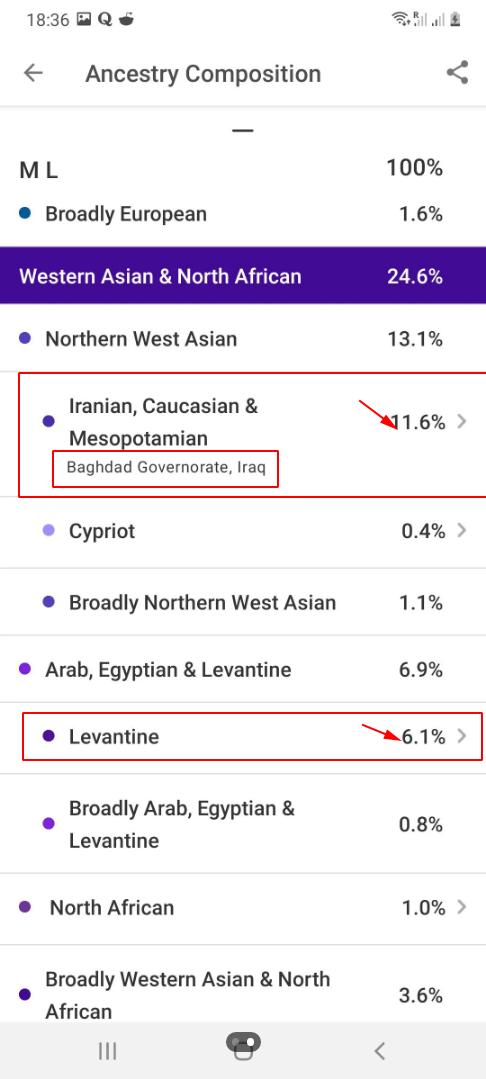Image resolution: width=486 pixels, height=1079 pixels.
Task: Tap Android recent apps button
Action: point(107,1050)
